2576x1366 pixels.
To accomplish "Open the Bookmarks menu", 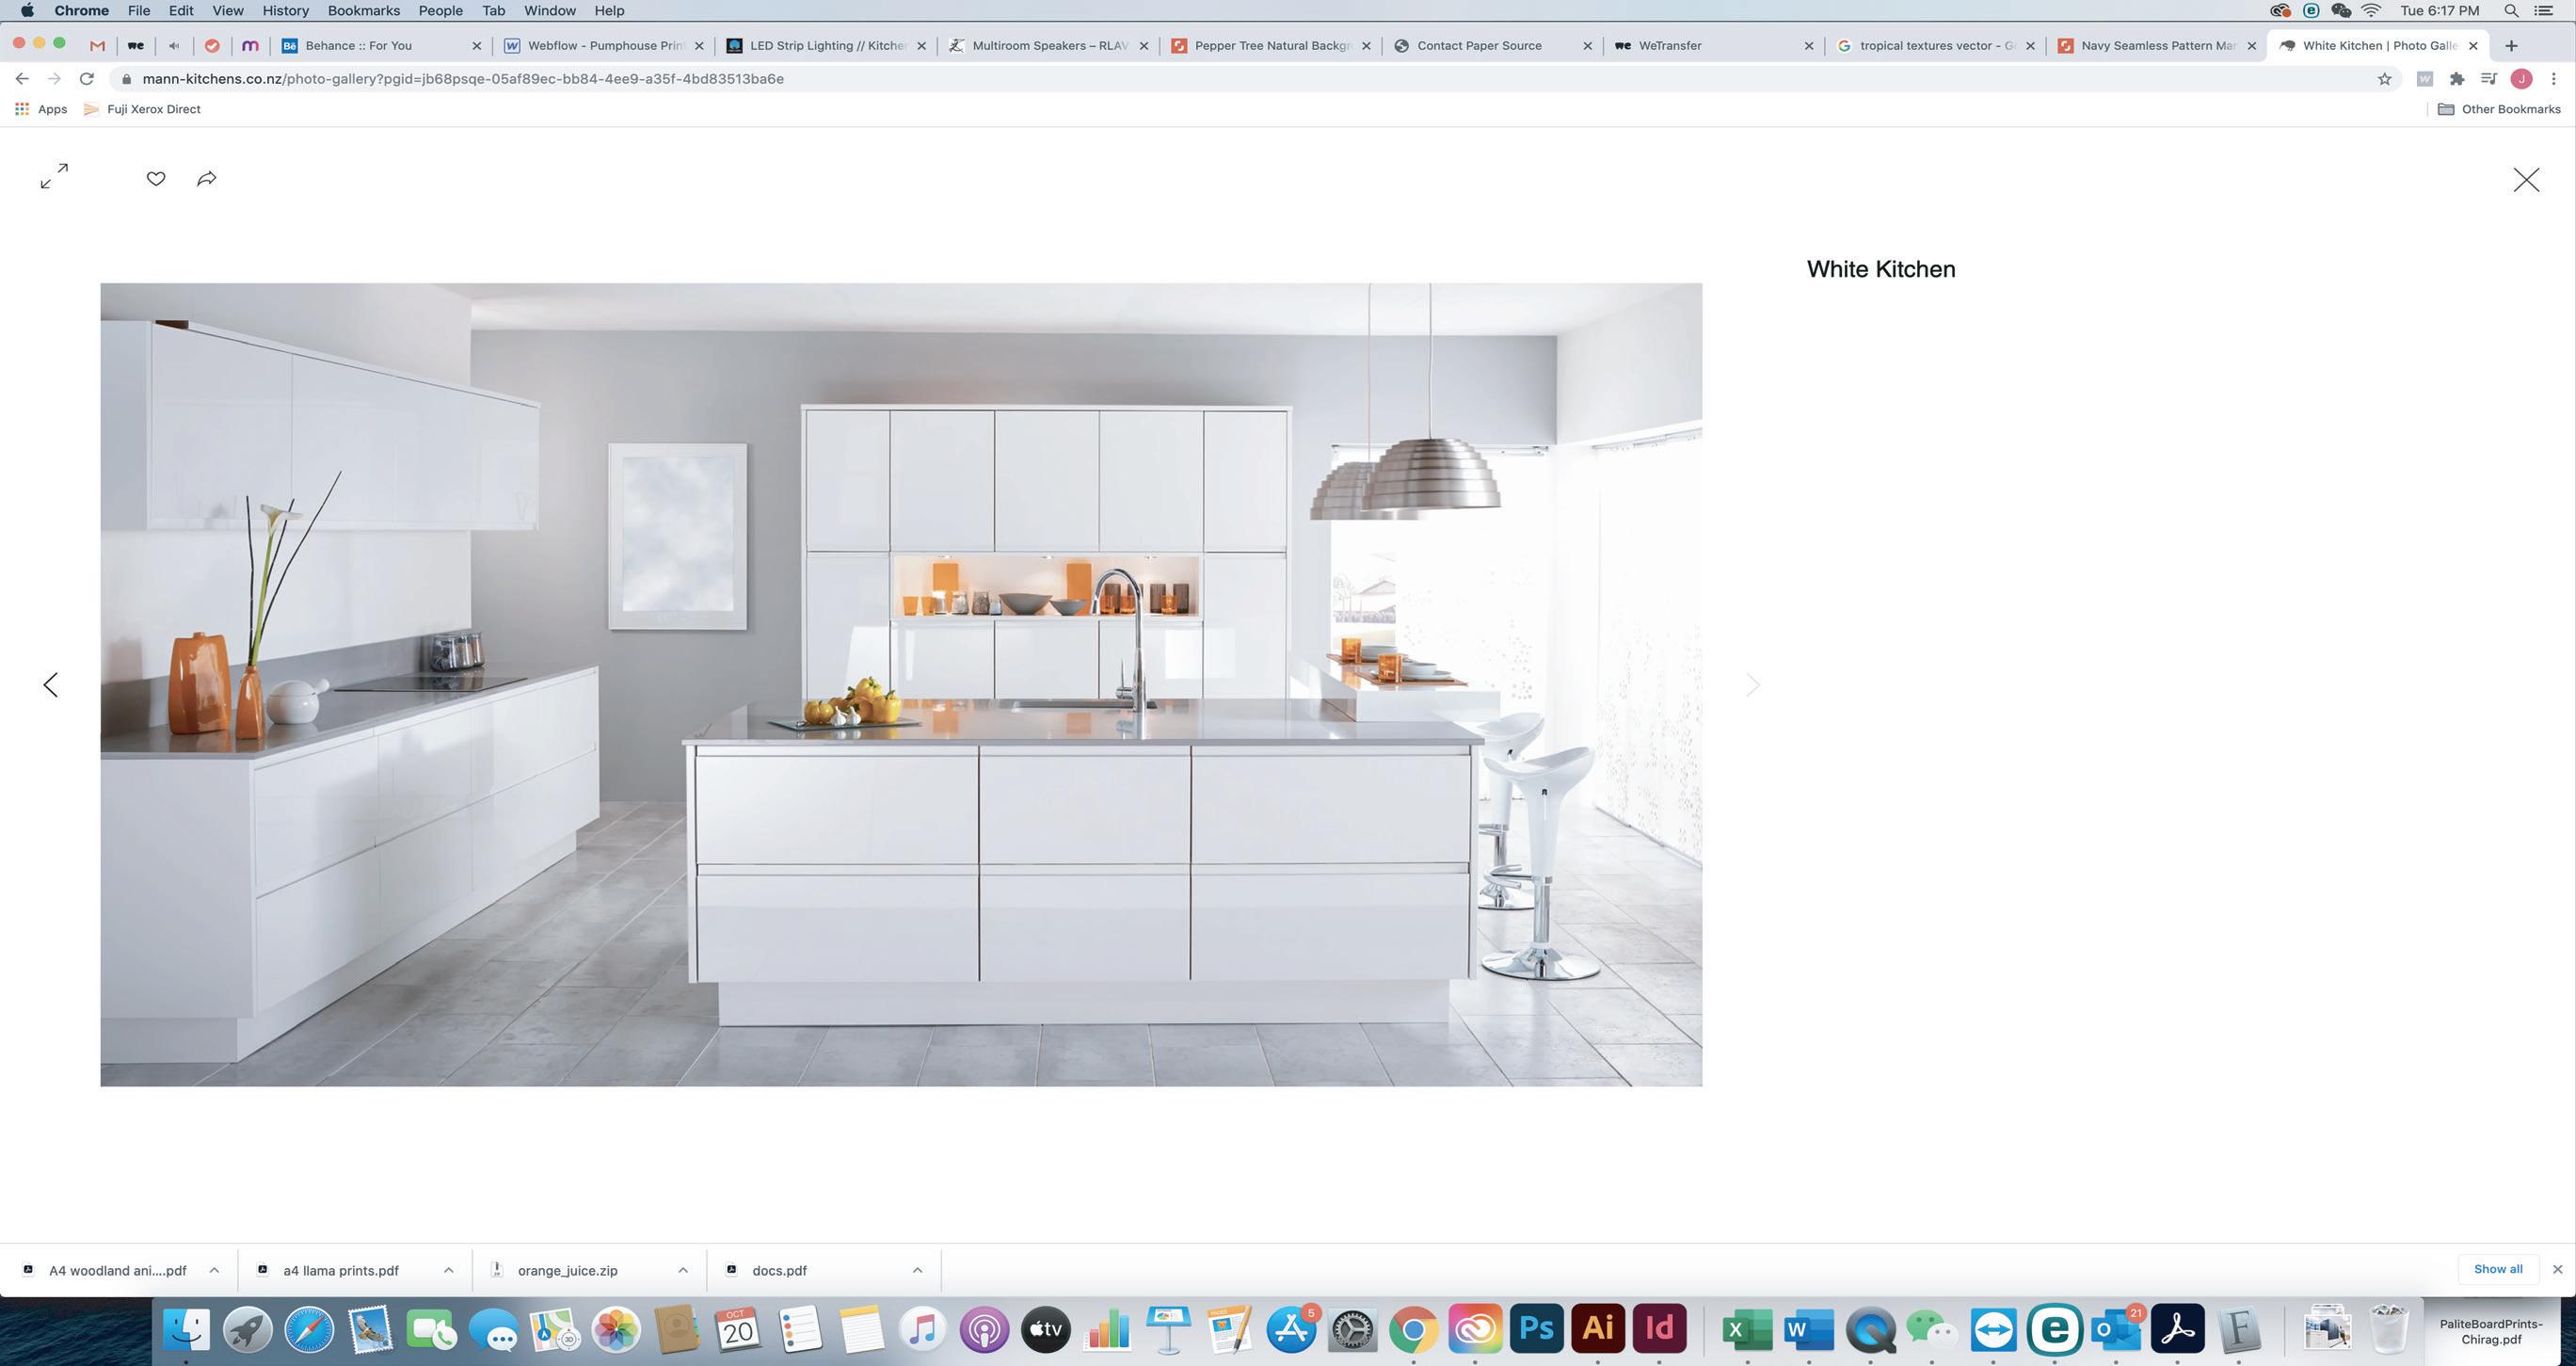I will coord(363,11).
